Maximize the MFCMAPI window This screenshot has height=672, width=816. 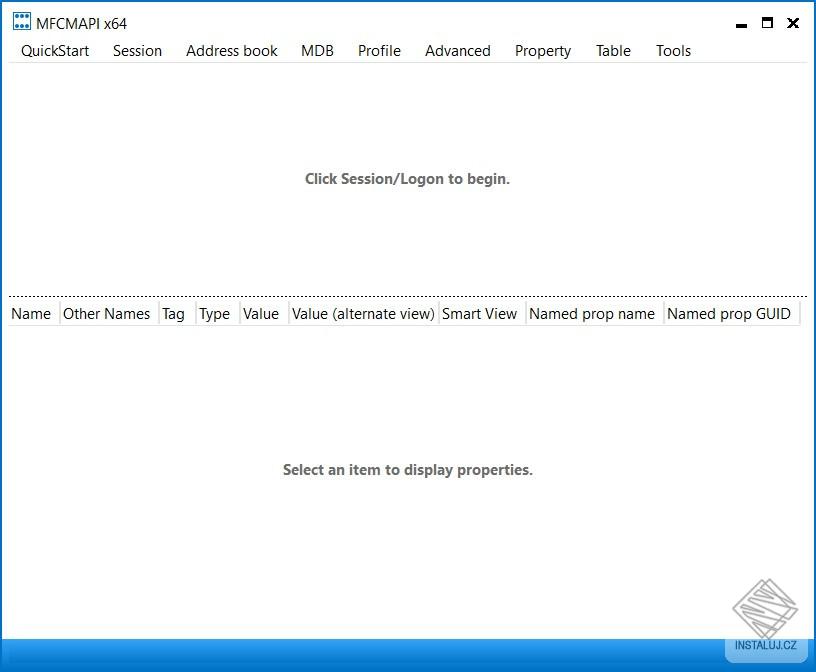(x=767, y=23)
